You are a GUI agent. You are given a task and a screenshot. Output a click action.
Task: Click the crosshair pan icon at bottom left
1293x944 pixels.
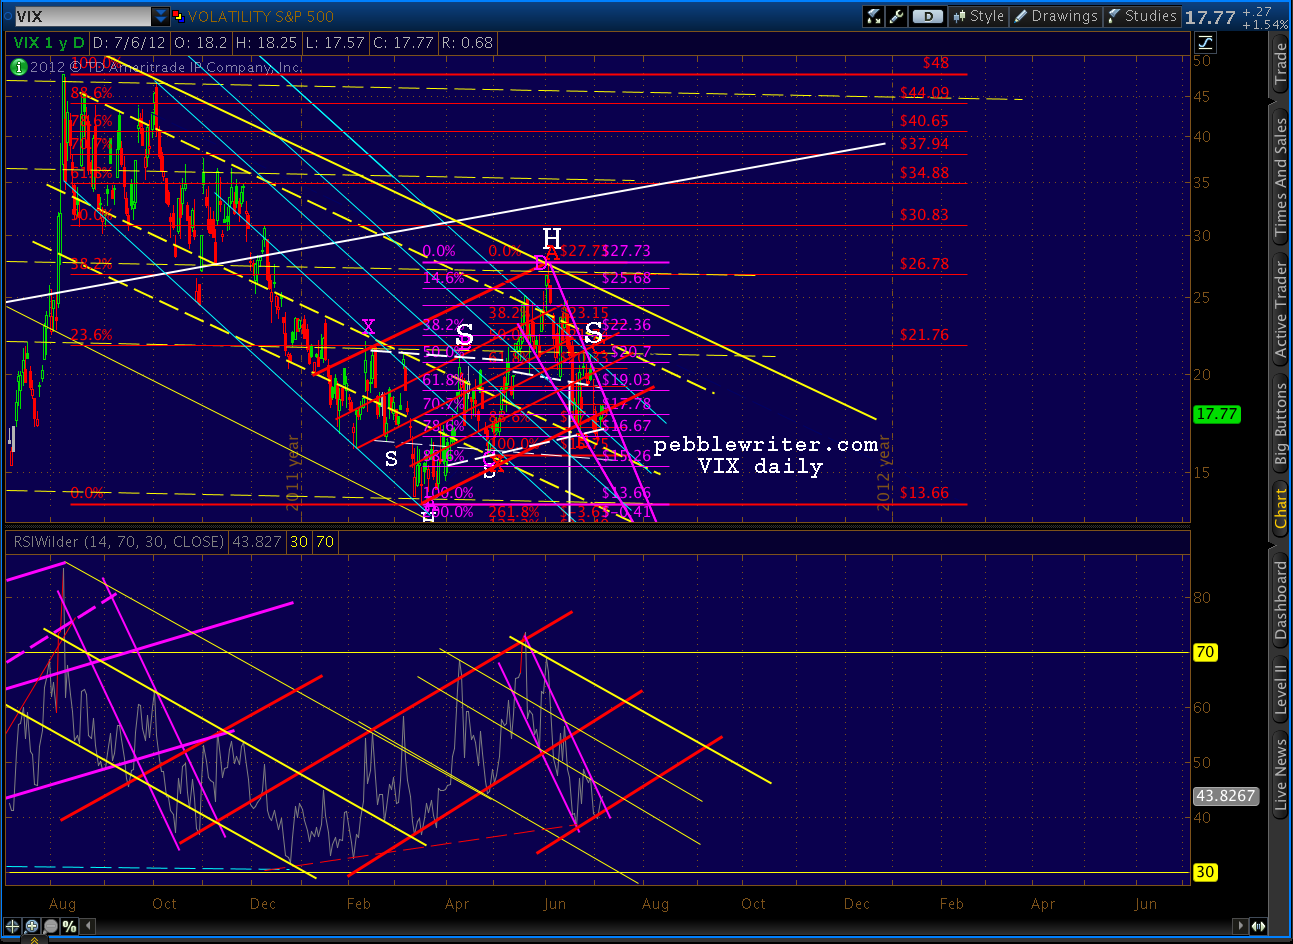click(13, 927)
